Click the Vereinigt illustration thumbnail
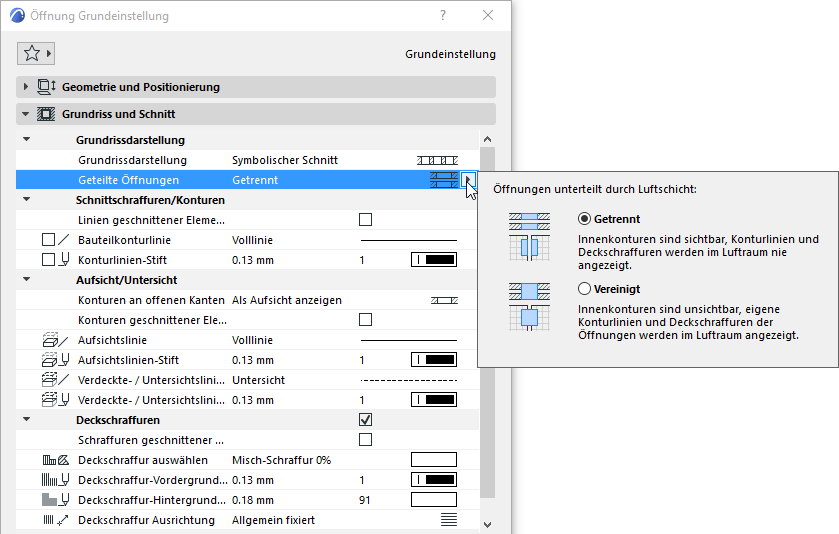Screen dimensions: 839x534 (x=529, y=307)
